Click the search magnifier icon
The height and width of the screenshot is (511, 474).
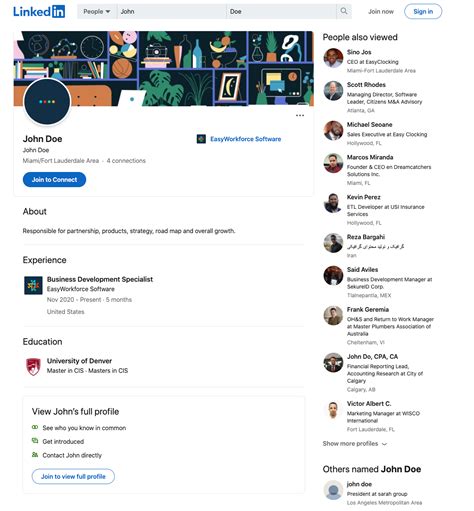[344, 11]
